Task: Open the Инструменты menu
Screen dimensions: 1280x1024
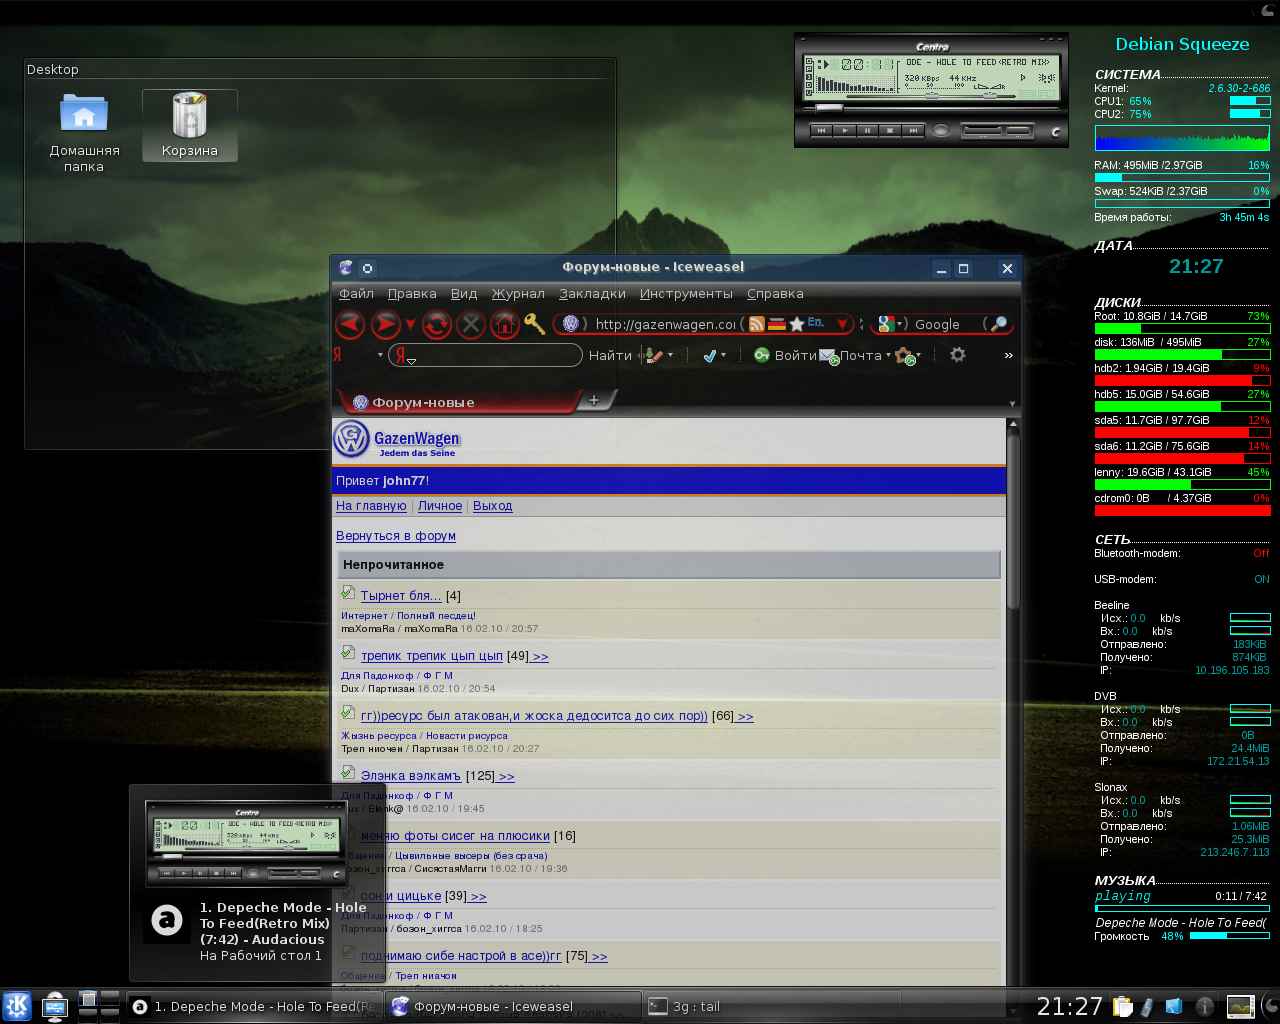Action: [x=686, y=293]
